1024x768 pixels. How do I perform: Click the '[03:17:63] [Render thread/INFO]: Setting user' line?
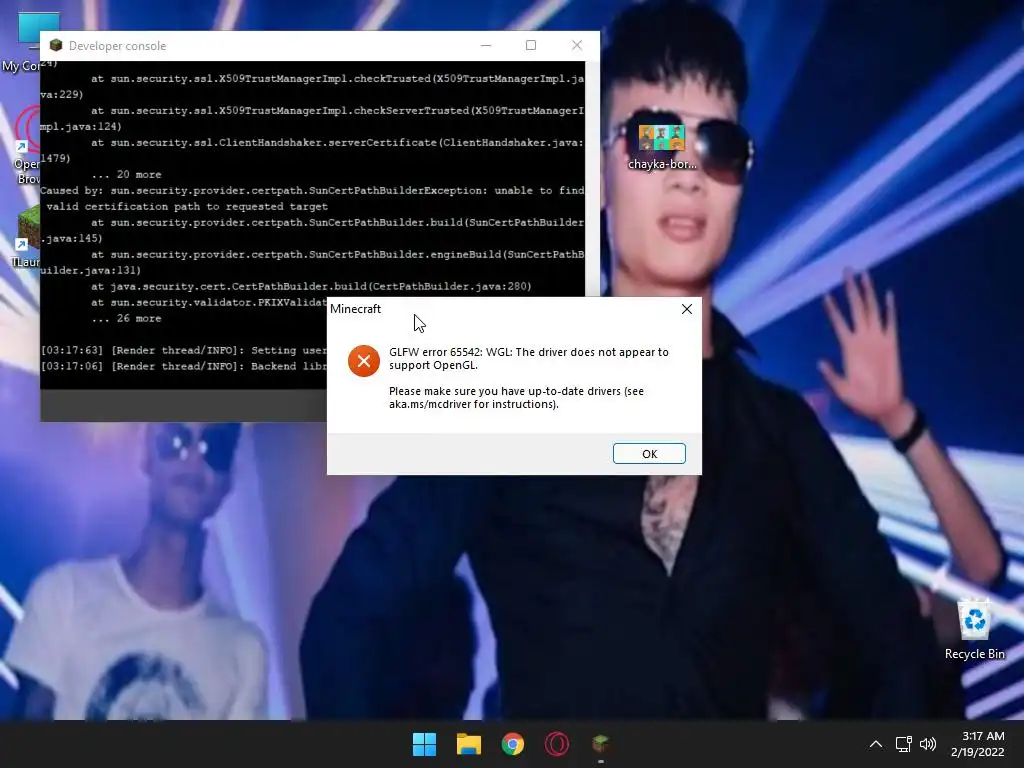(184, 351)
